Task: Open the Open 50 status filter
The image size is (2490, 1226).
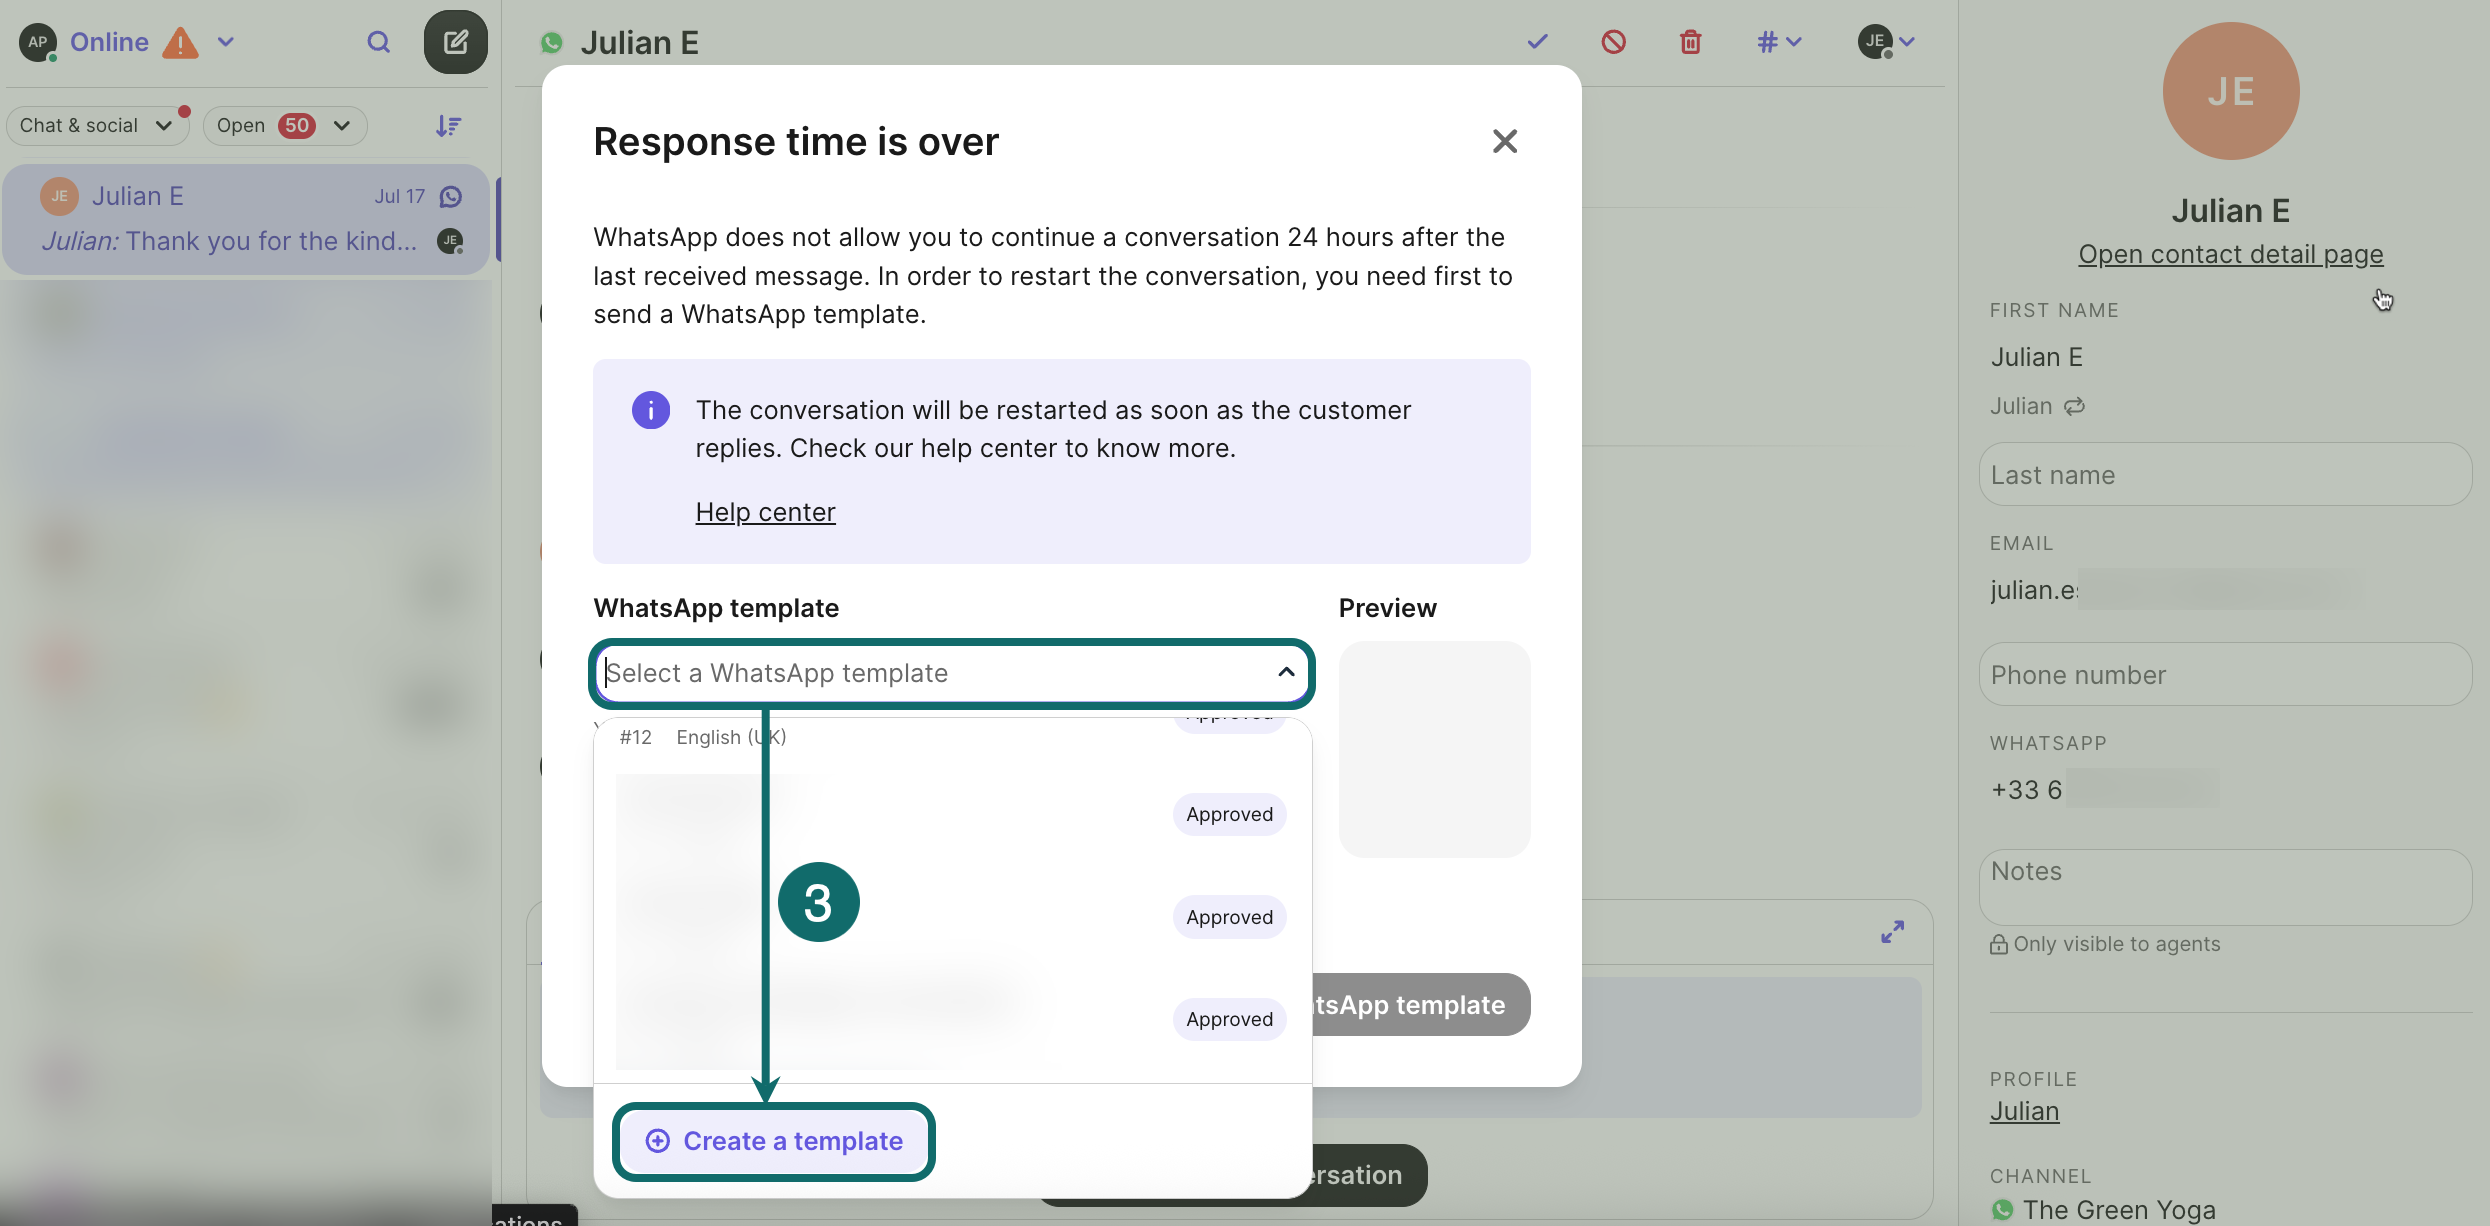Action: (284, 126)
